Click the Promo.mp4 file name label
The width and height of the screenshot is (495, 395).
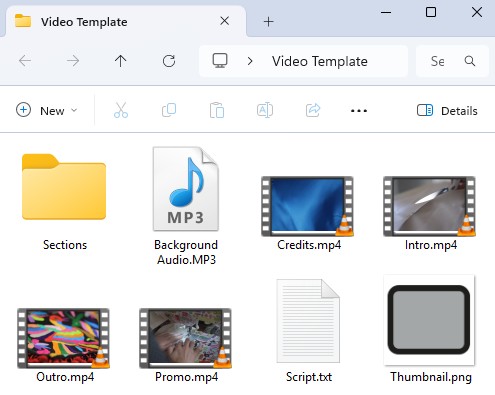186,377
